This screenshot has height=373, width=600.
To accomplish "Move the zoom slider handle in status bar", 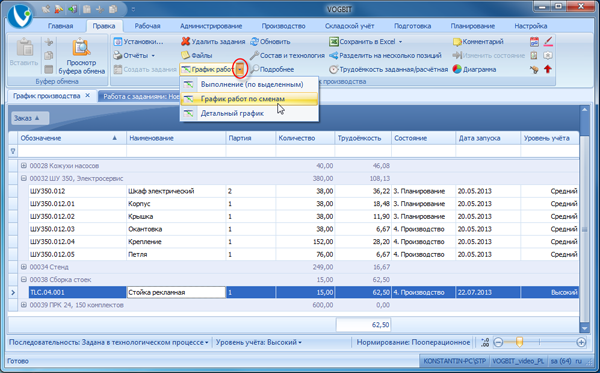I will [519, 342].
